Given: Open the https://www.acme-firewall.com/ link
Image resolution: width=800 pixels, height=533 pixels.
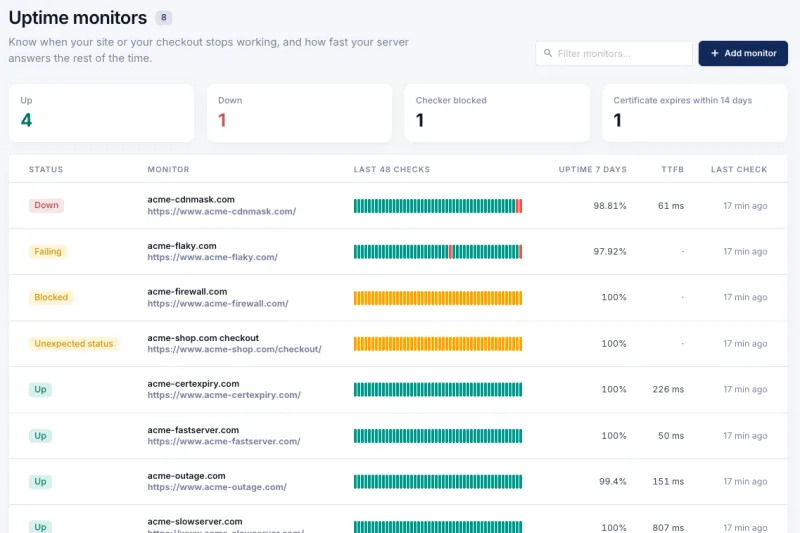Looking at the screenshot, I should [x=218, y=303].
